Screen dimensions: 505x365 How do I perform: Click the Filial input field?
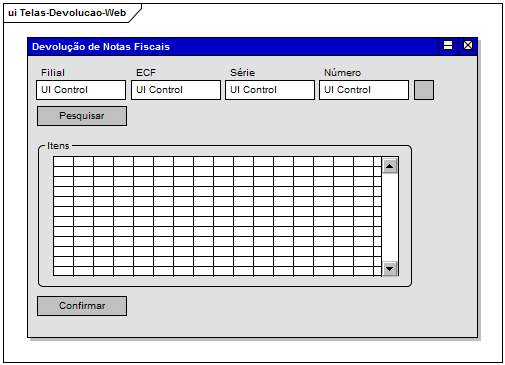click(x=81, y=90)
